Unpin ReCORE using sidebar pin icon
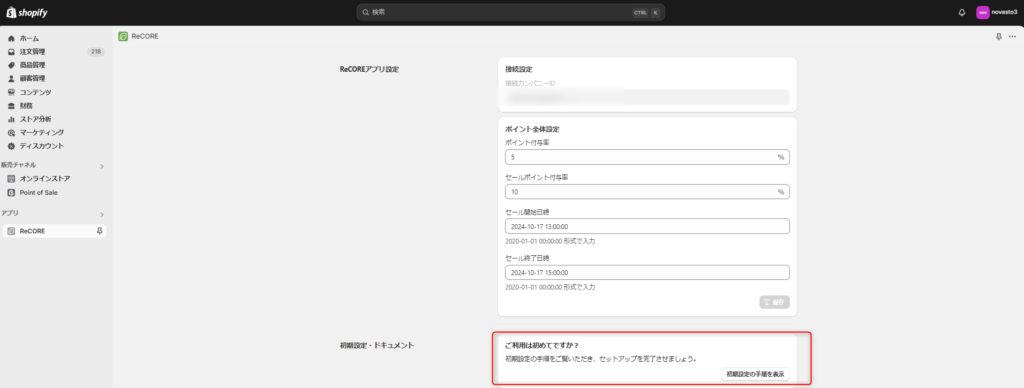1024x388 pixels. (x=100, y=231)
